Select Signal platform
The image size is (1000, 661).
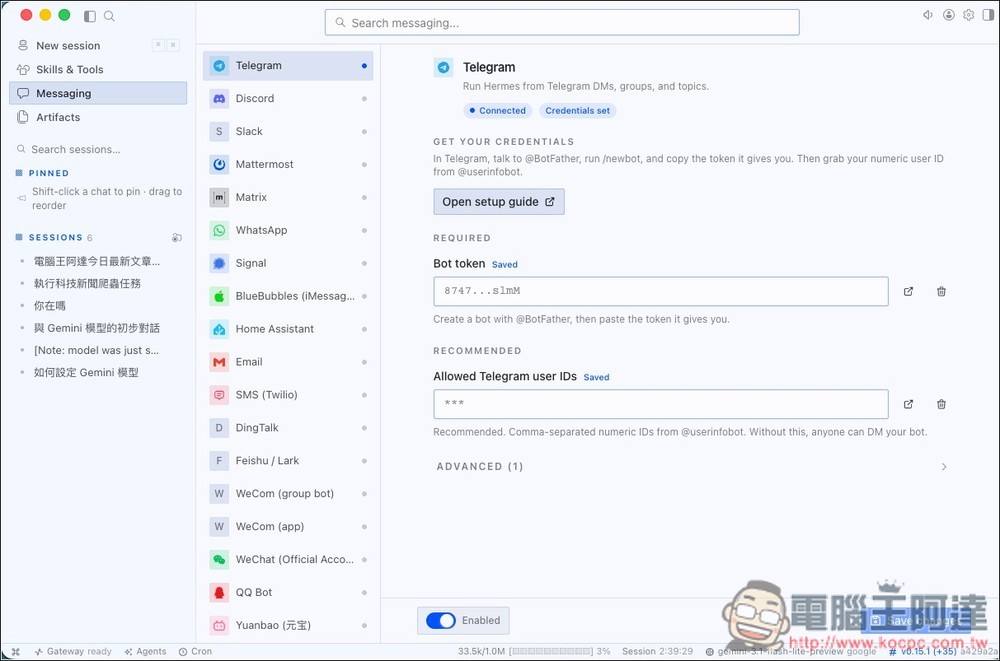coord(288,263)
